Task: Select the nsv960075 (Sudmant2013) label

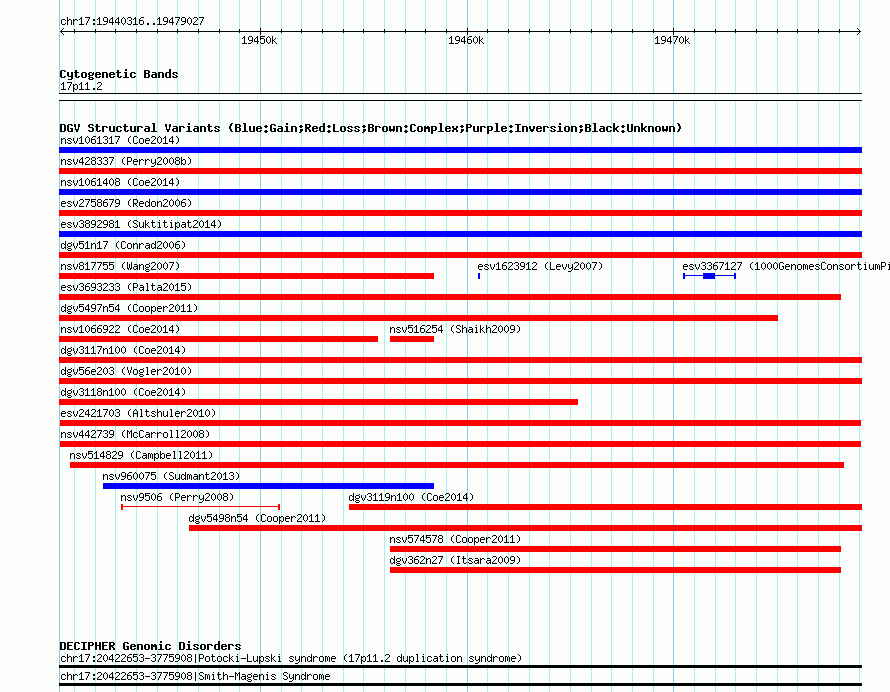Action: (x=171, y=476)
